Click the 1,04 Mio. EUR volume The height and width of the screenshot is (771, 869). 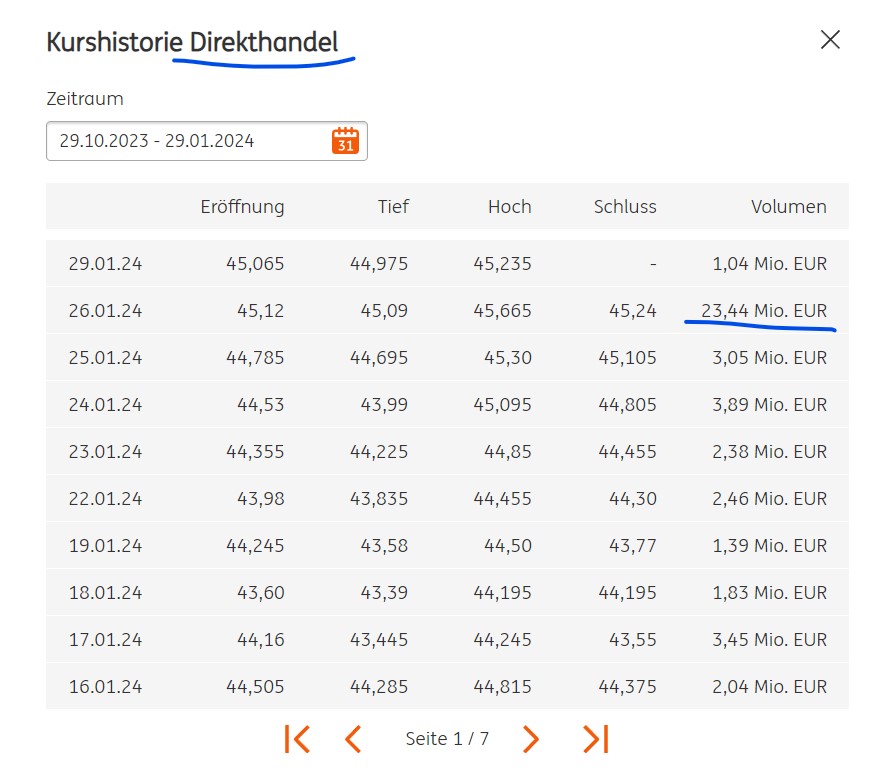tap(769, 263)
